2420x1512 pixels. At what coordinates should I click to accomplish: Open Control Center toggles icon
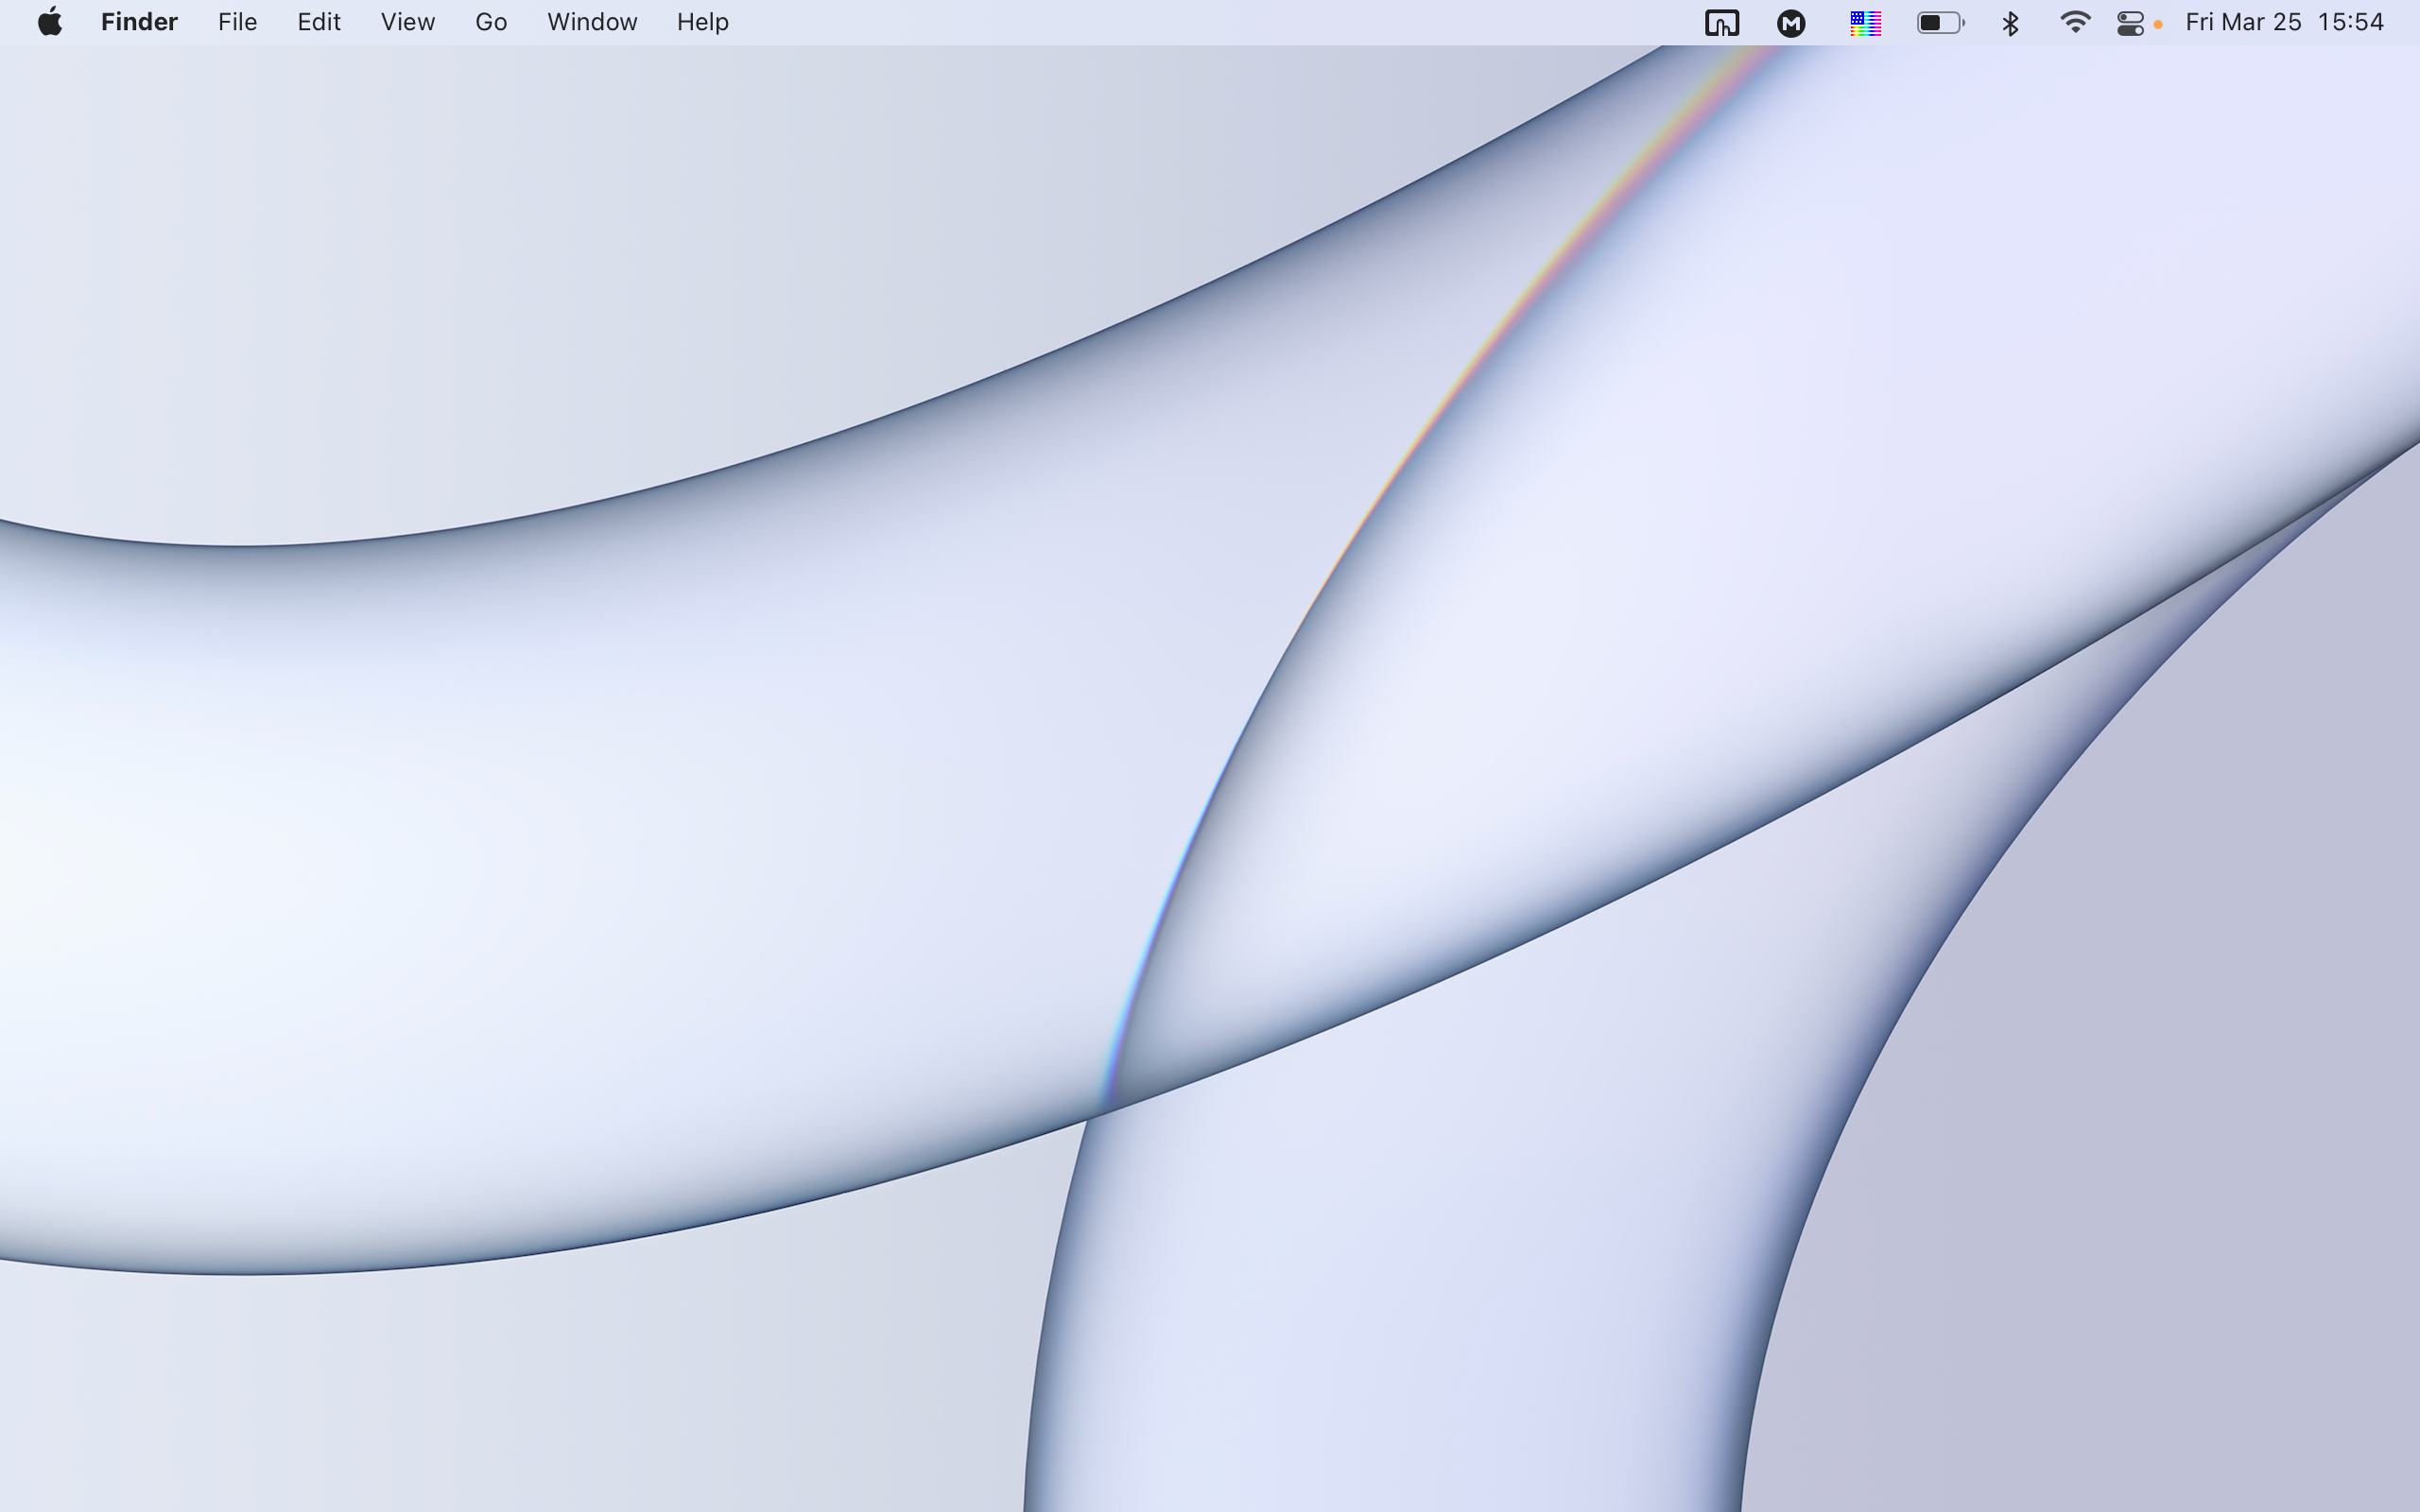[x=2130, y=22]
